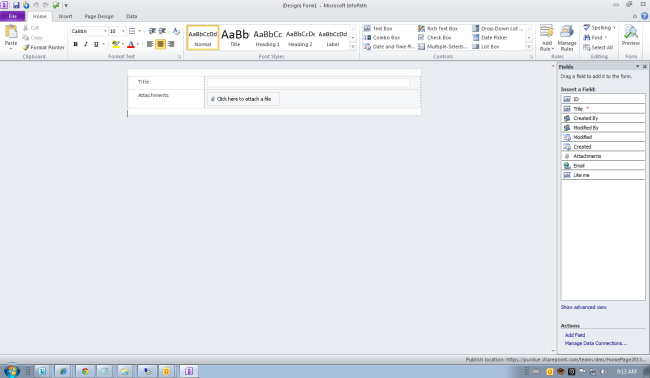Switch to the Insert tab
The height and width of the screenshot is (378, 650).
tap(65, 16)
